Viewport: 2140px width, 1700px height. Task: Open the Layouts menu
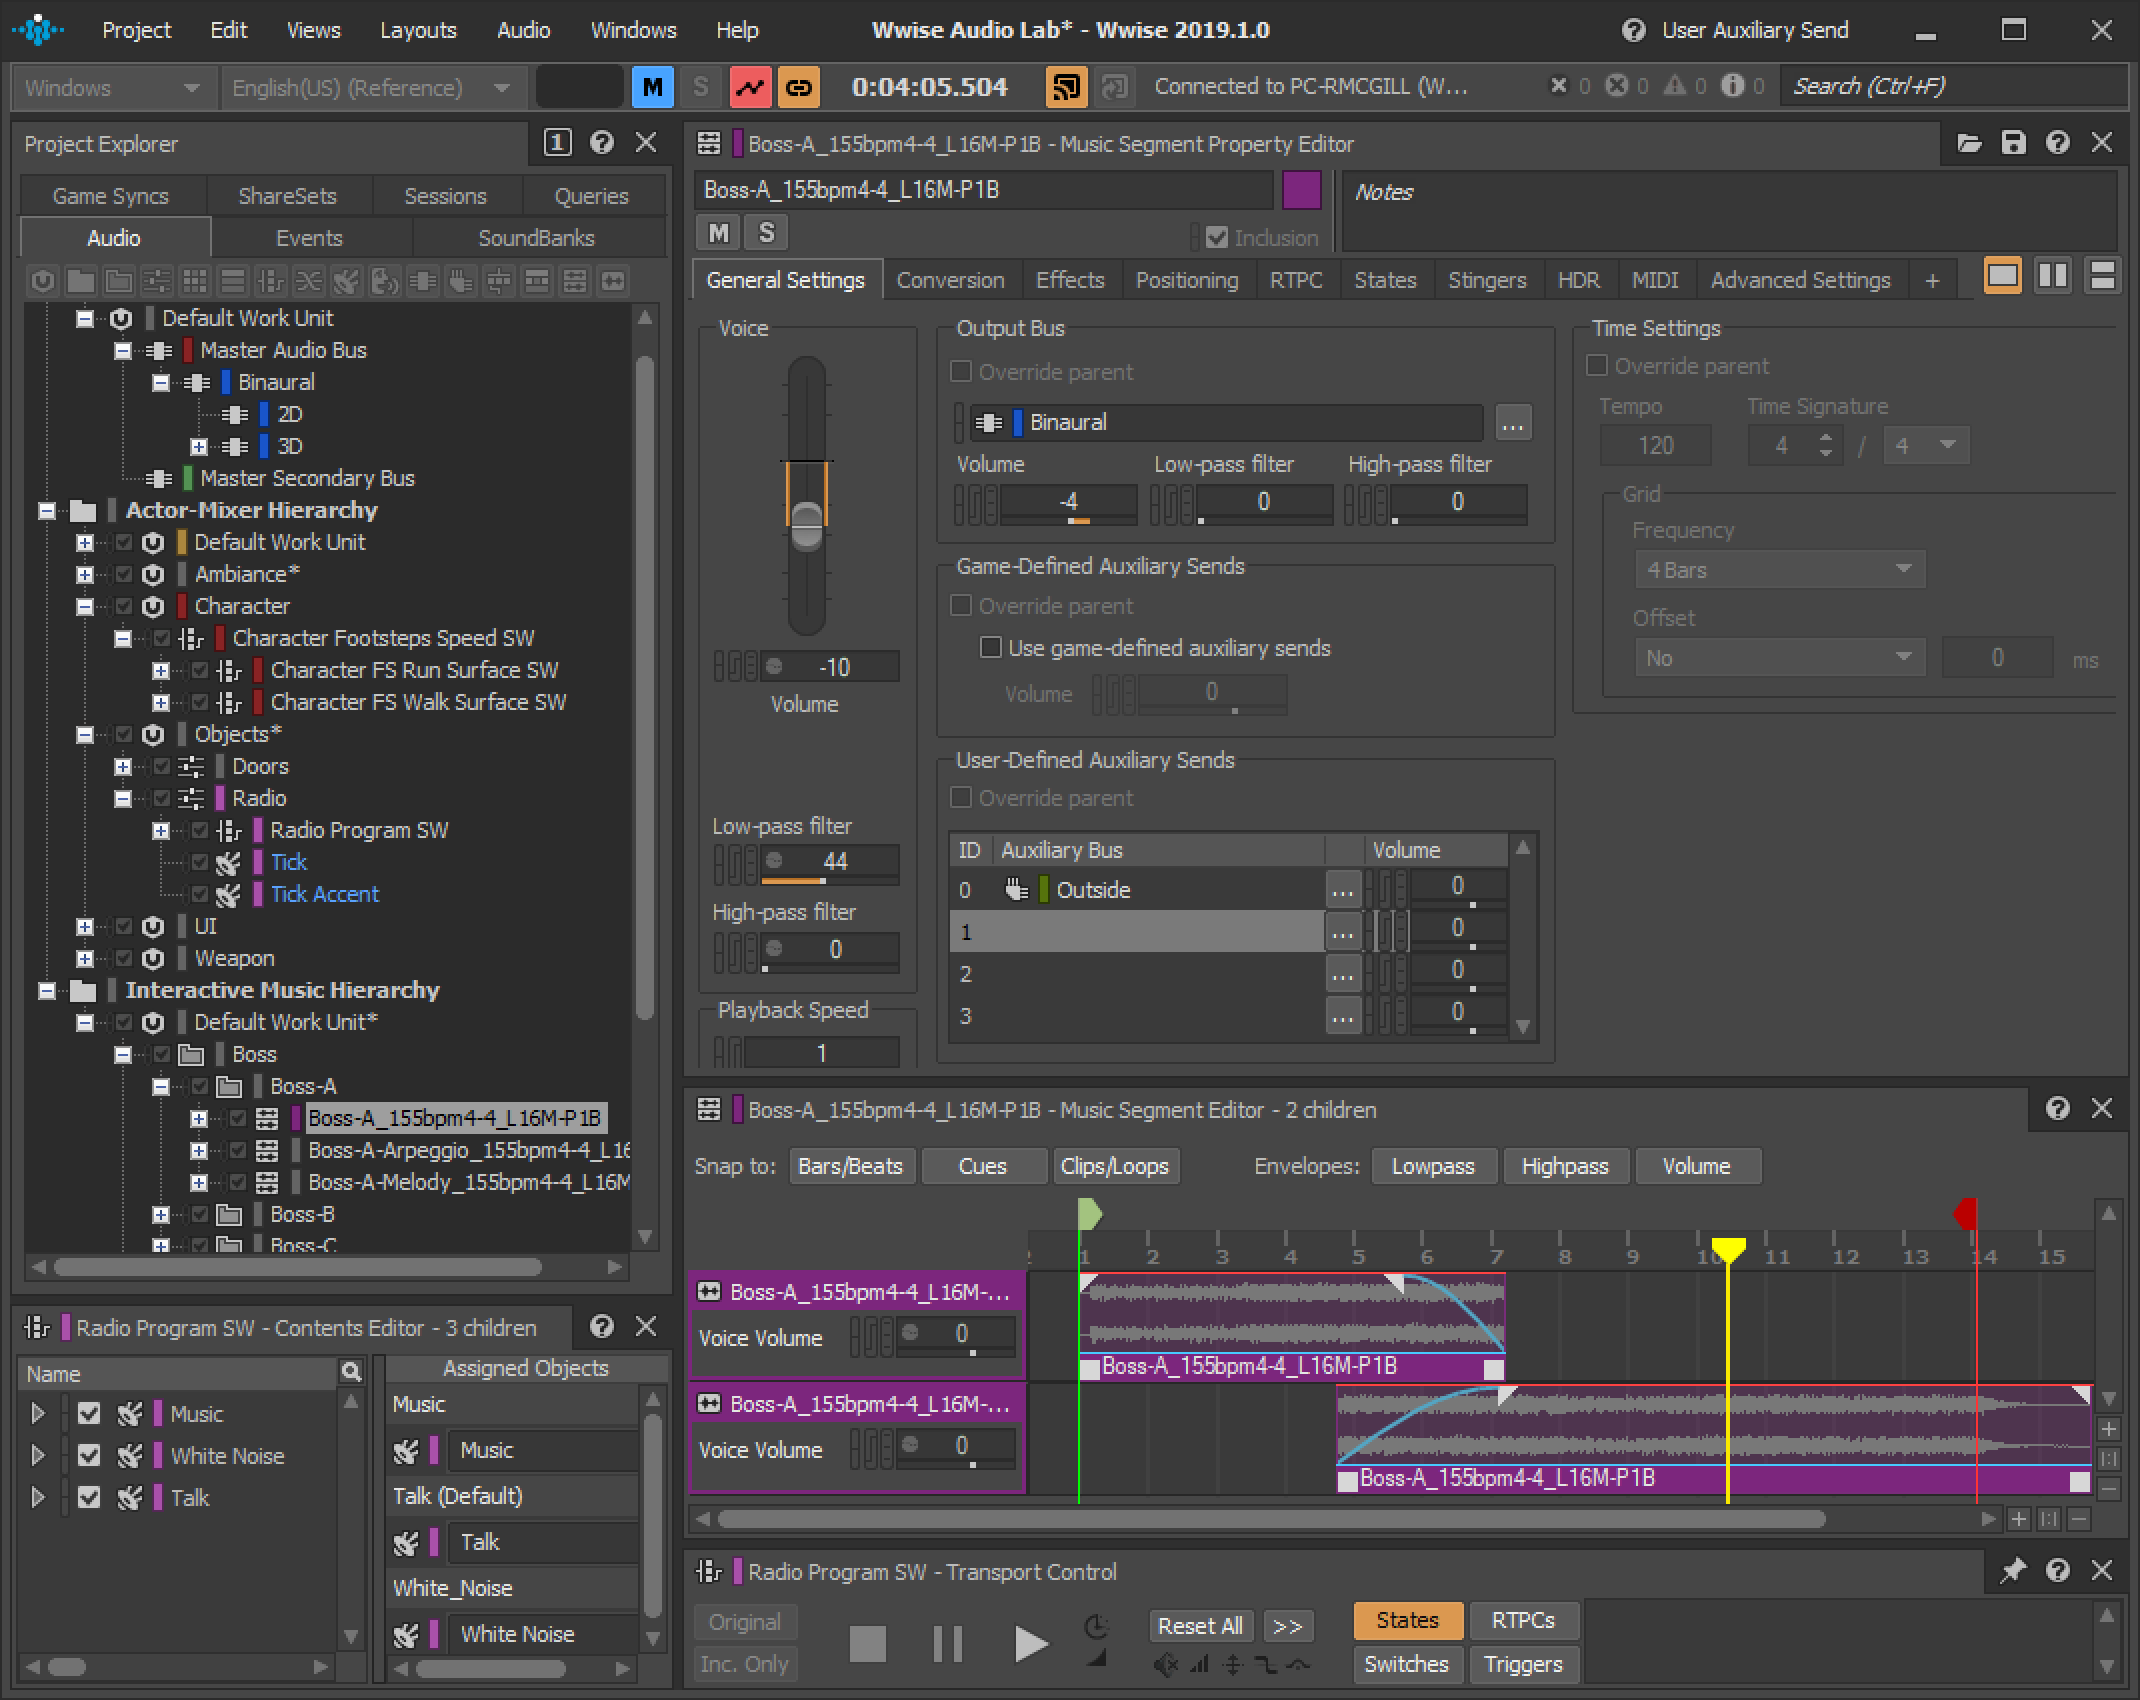[418, 30]
